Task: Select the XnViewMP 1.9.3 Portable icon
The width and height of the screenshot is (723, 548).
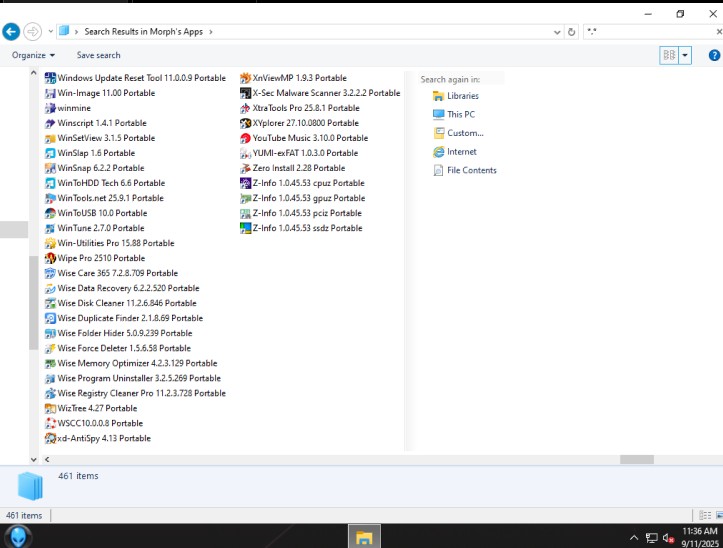Action: click(x=245, y=78)
